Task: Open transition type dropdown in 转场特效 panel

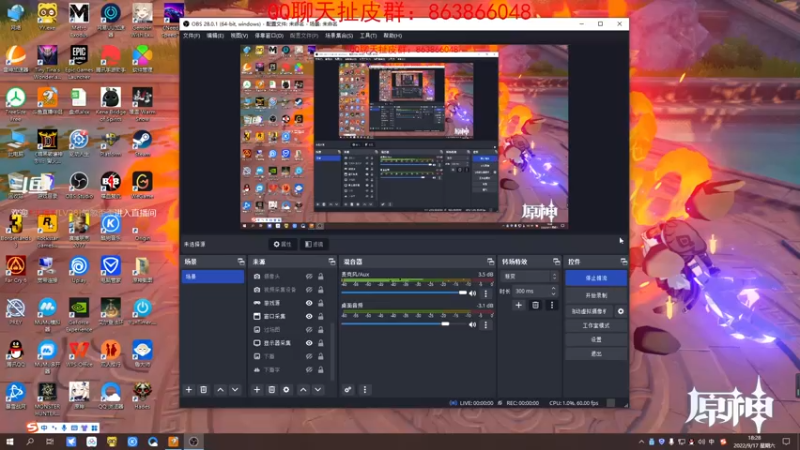Action: click(x=530, y=277)
